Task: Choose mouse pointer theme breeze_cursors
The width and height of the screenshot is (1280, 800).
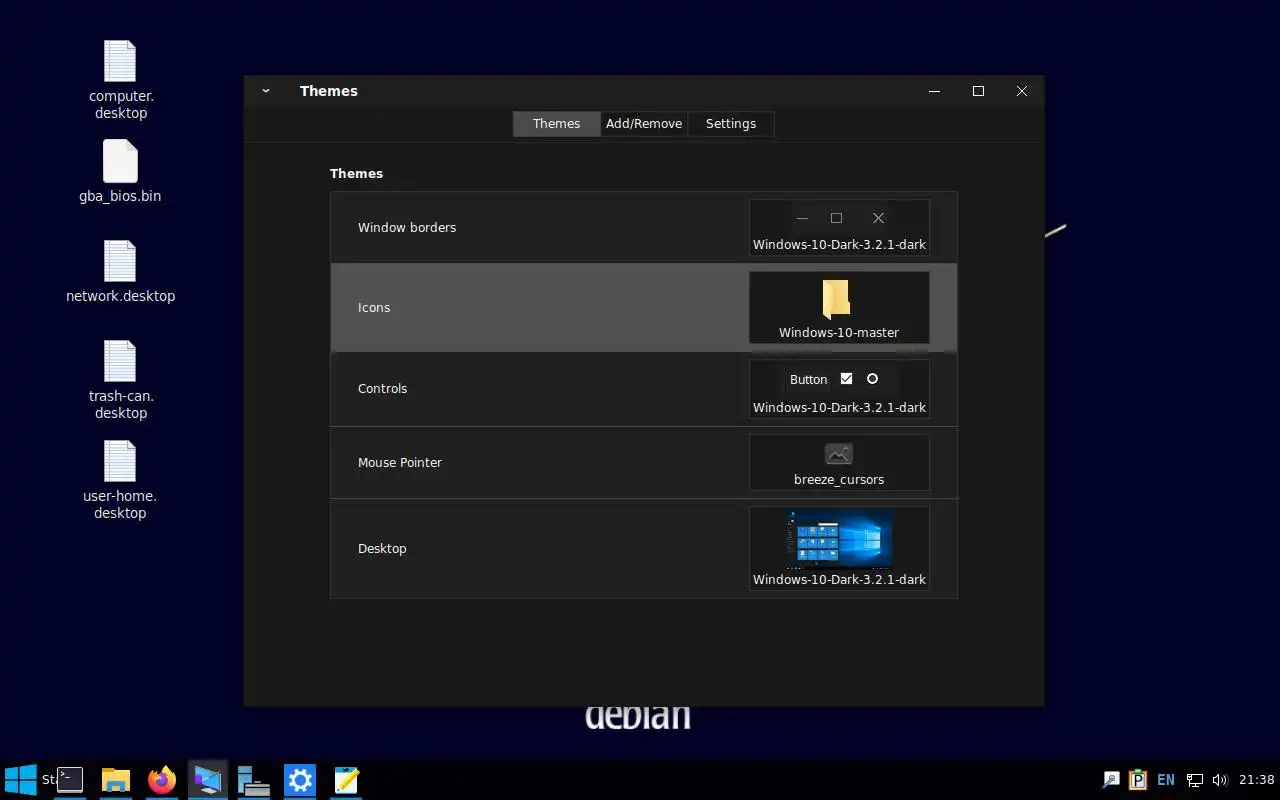Action: 839,462
